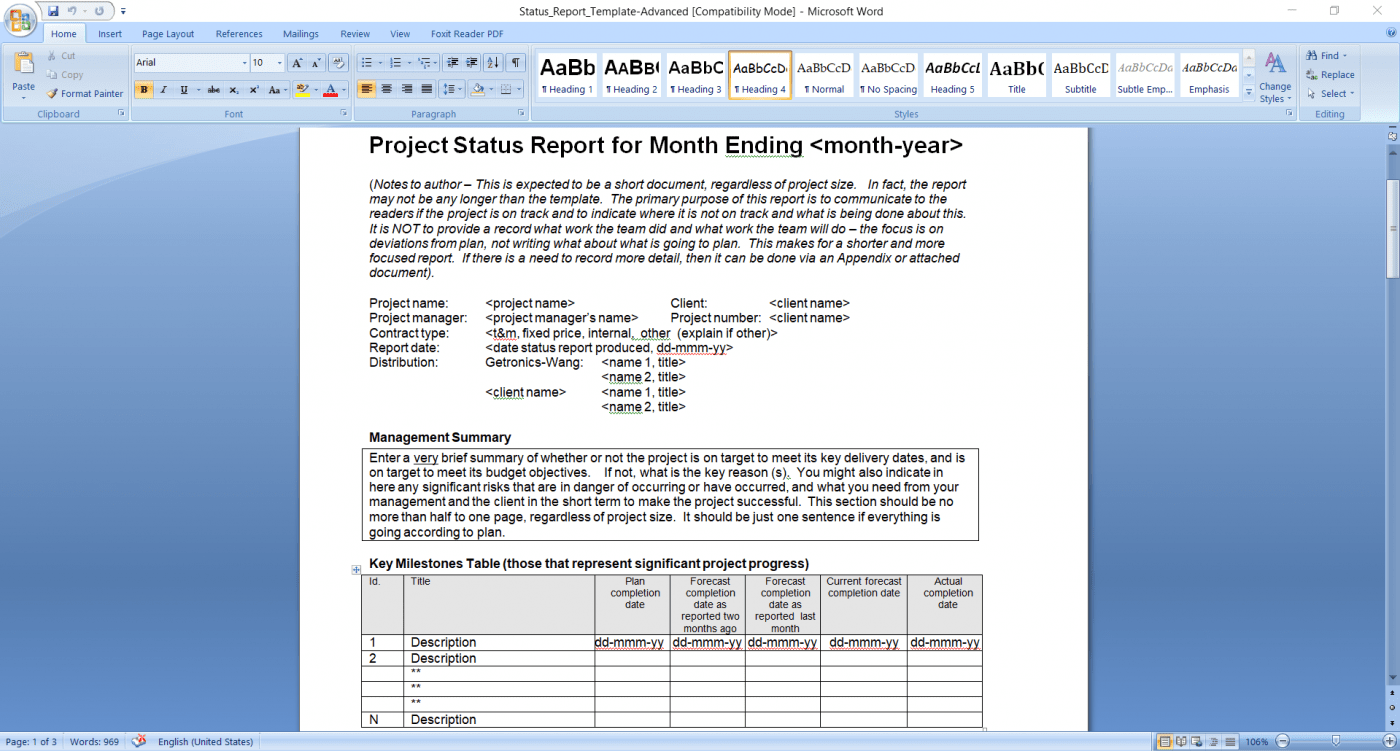Open the bullet list style dropdown
Viewport: 1400px width, 751px height.
point(381,62)
